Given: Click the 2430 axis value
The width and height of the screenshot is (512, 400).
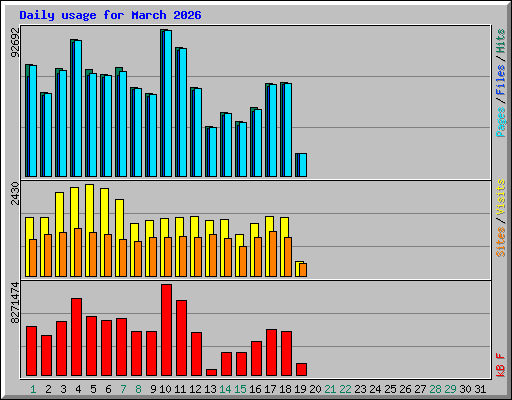Looking at the screenshot, I should coord(15,194).
